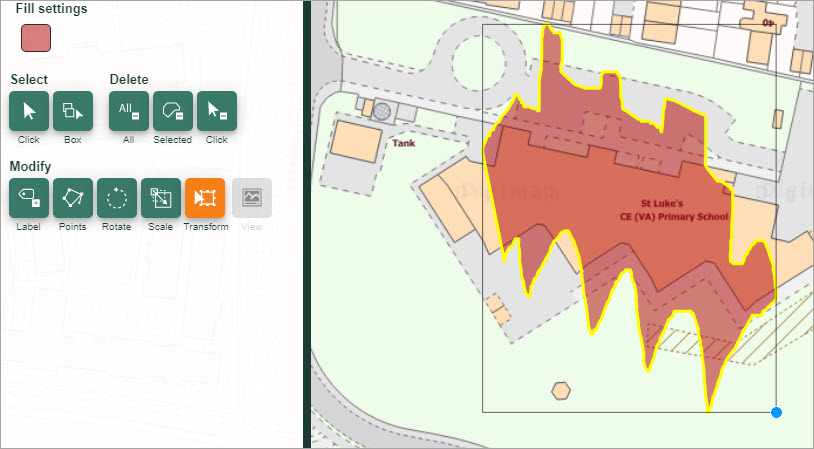Viewport: 814px width, 449px height.
Task: Select the small hexagon shape on the map
Action: coord(561,391)
